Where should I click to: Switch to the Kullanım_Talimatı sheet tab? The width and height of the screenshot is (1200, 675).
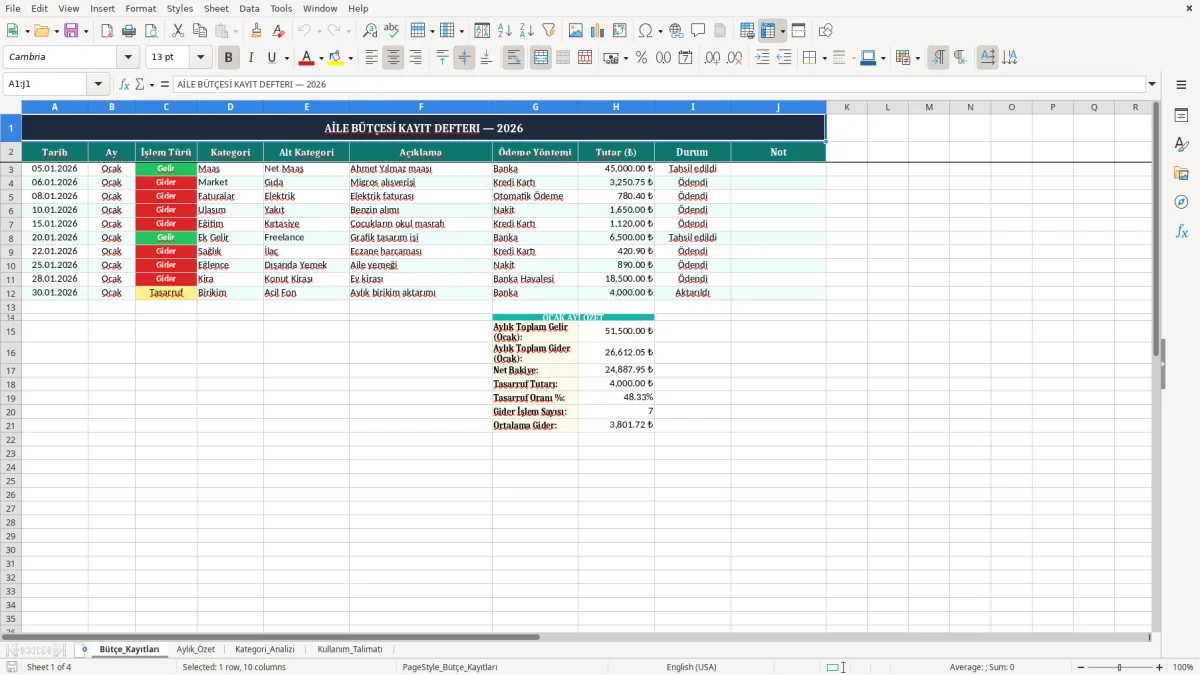pyautogui.click(x=350, y=649)
